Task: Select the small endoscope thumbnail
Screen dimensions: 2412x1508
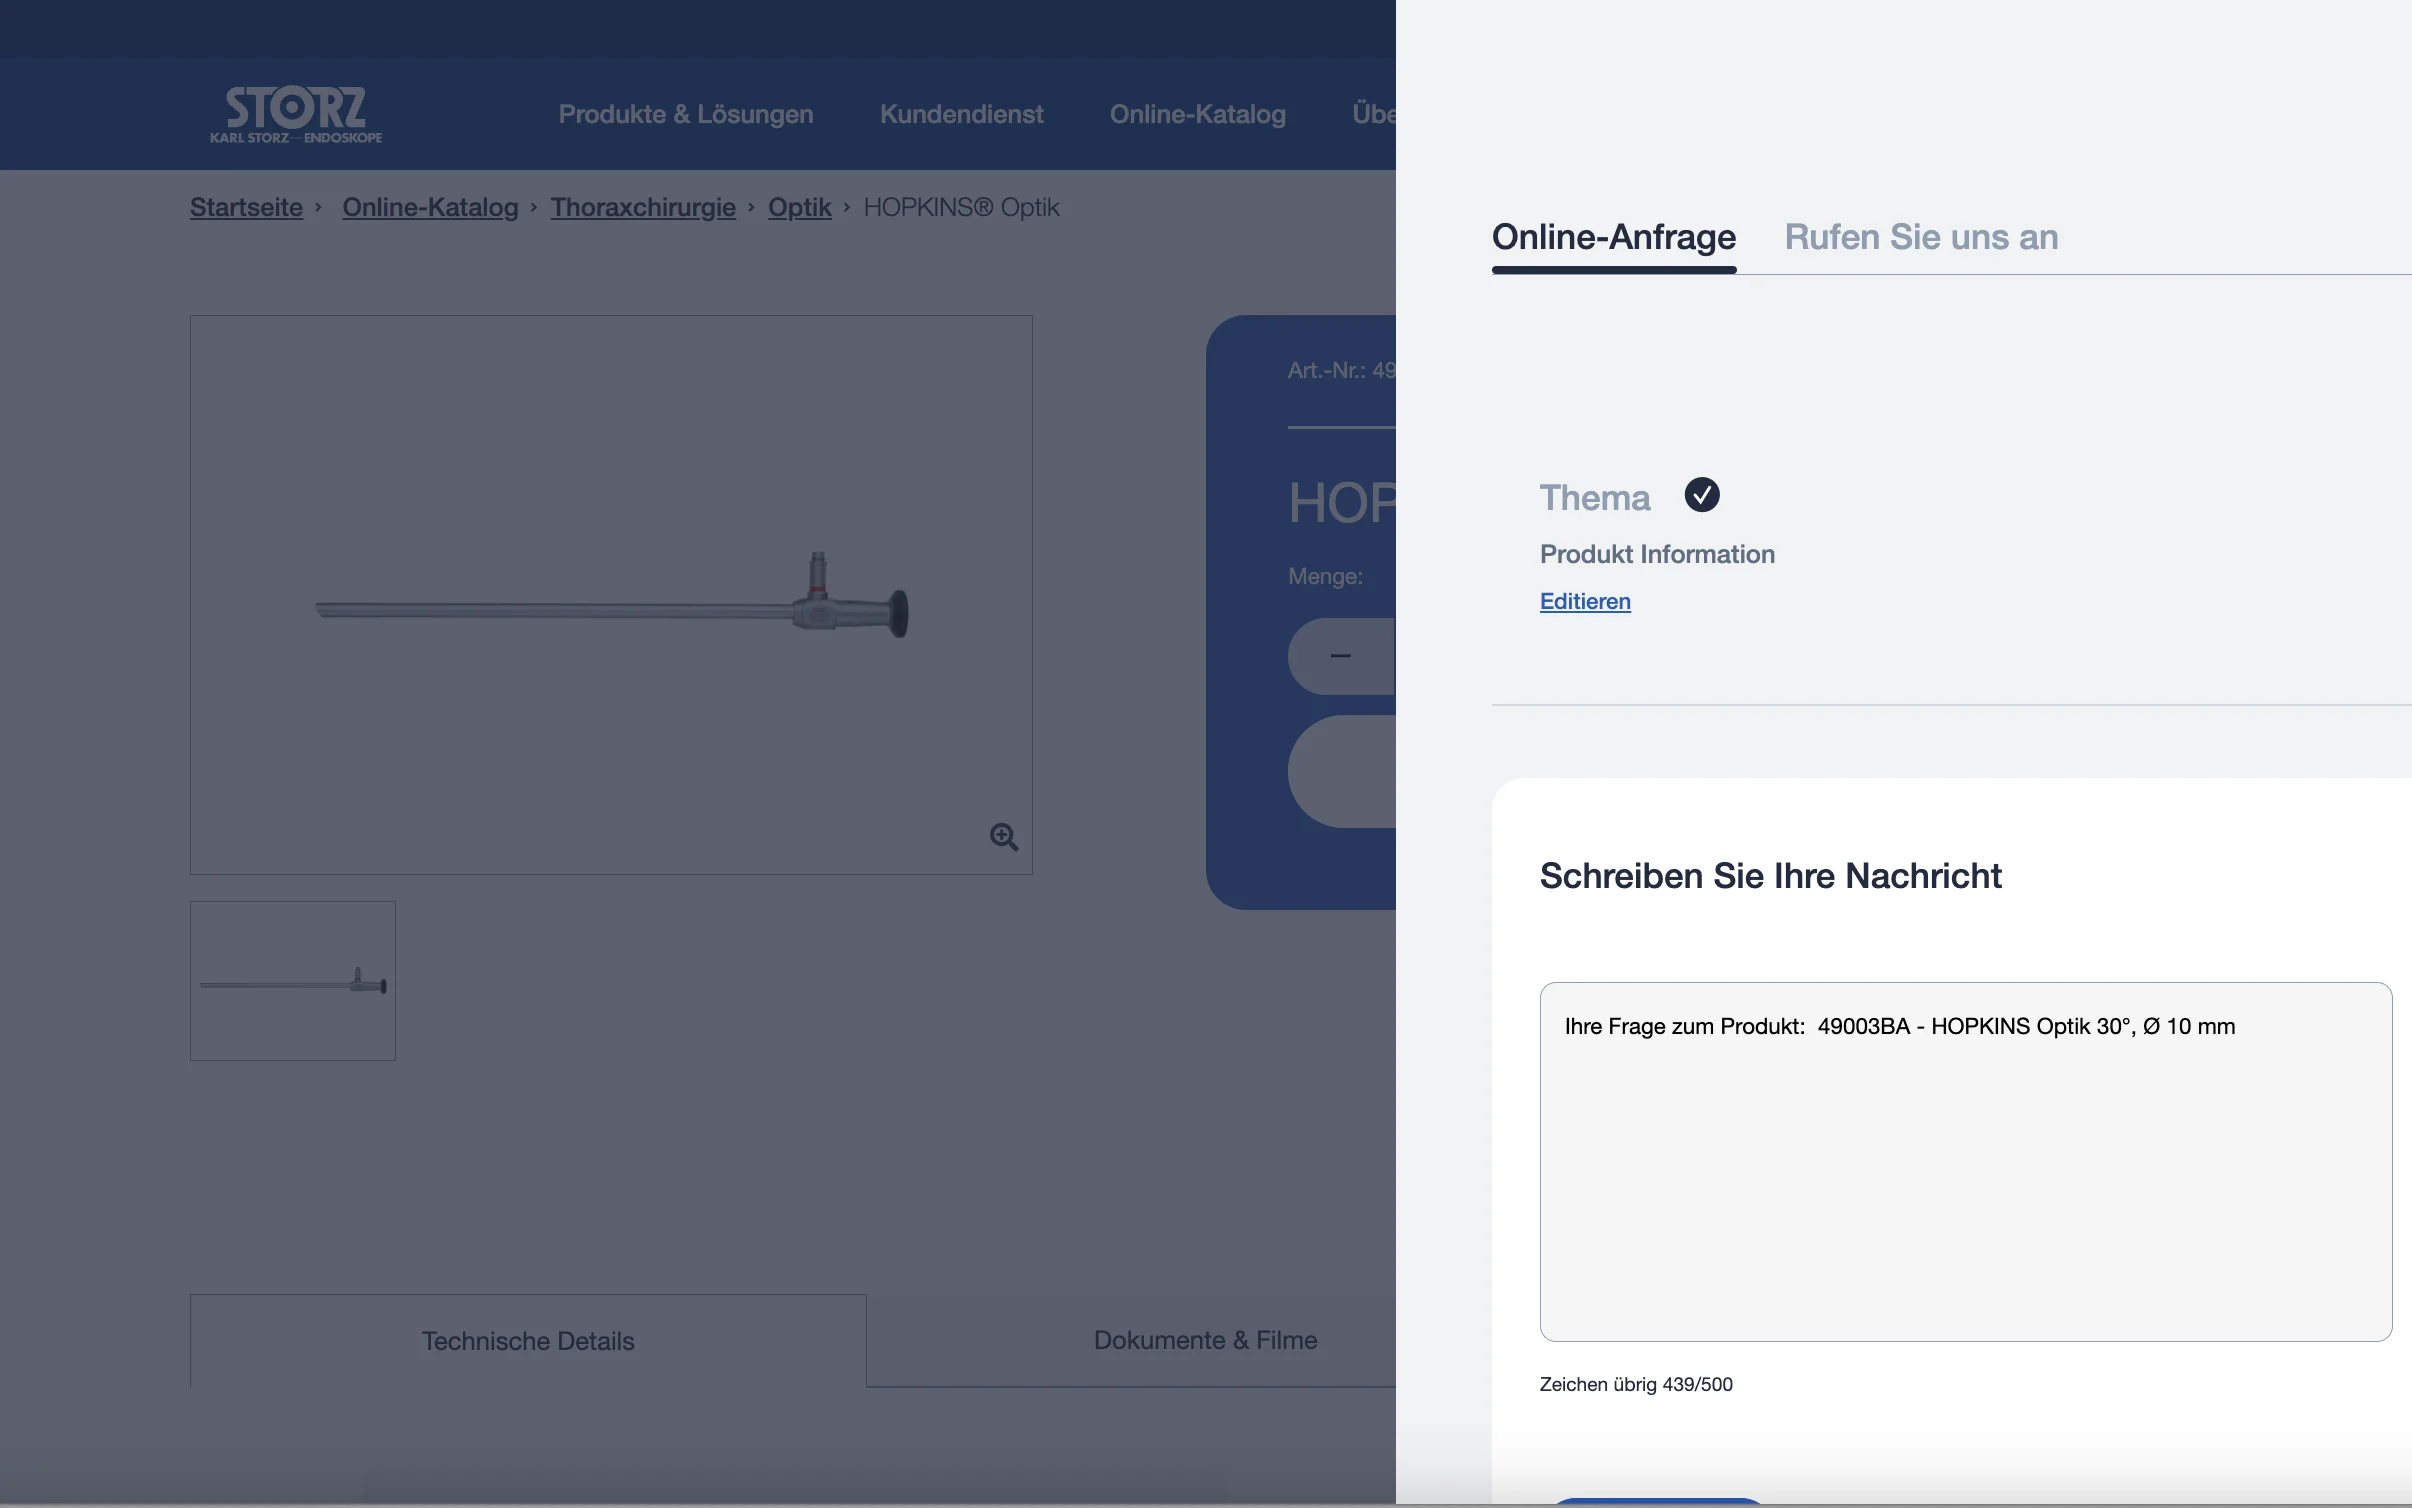Action: tap(293, 981)
